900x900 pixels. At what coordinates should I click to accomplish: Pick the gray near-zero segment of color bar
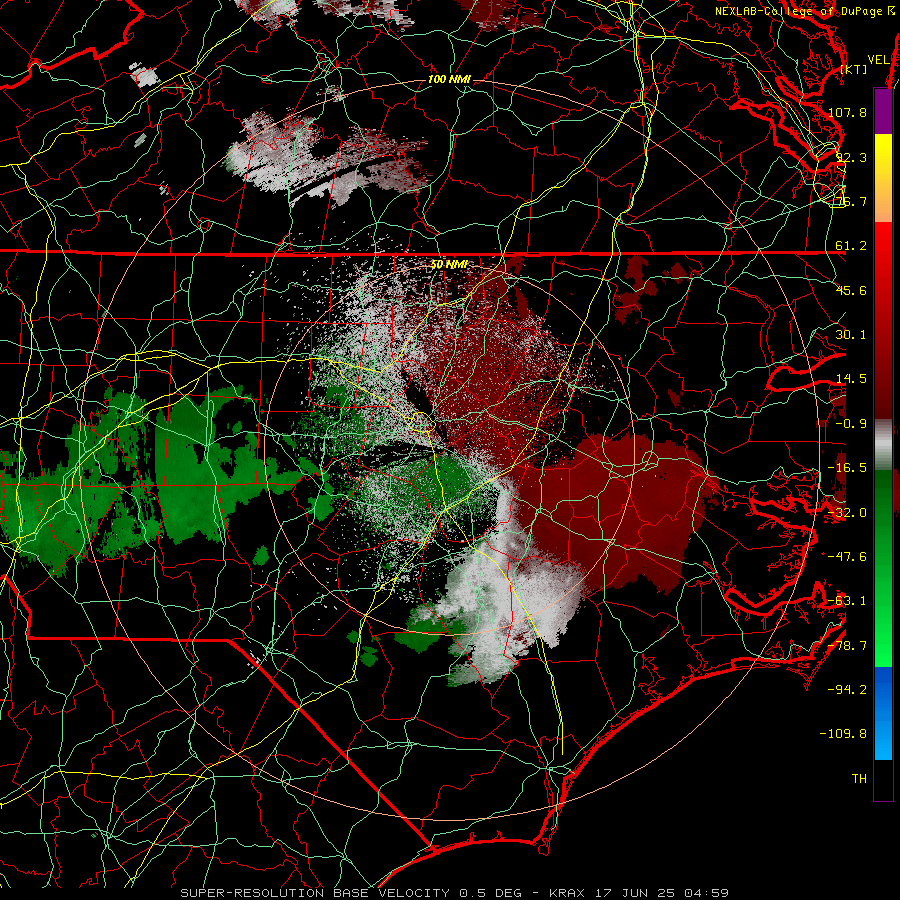click(x=883, y=446)
